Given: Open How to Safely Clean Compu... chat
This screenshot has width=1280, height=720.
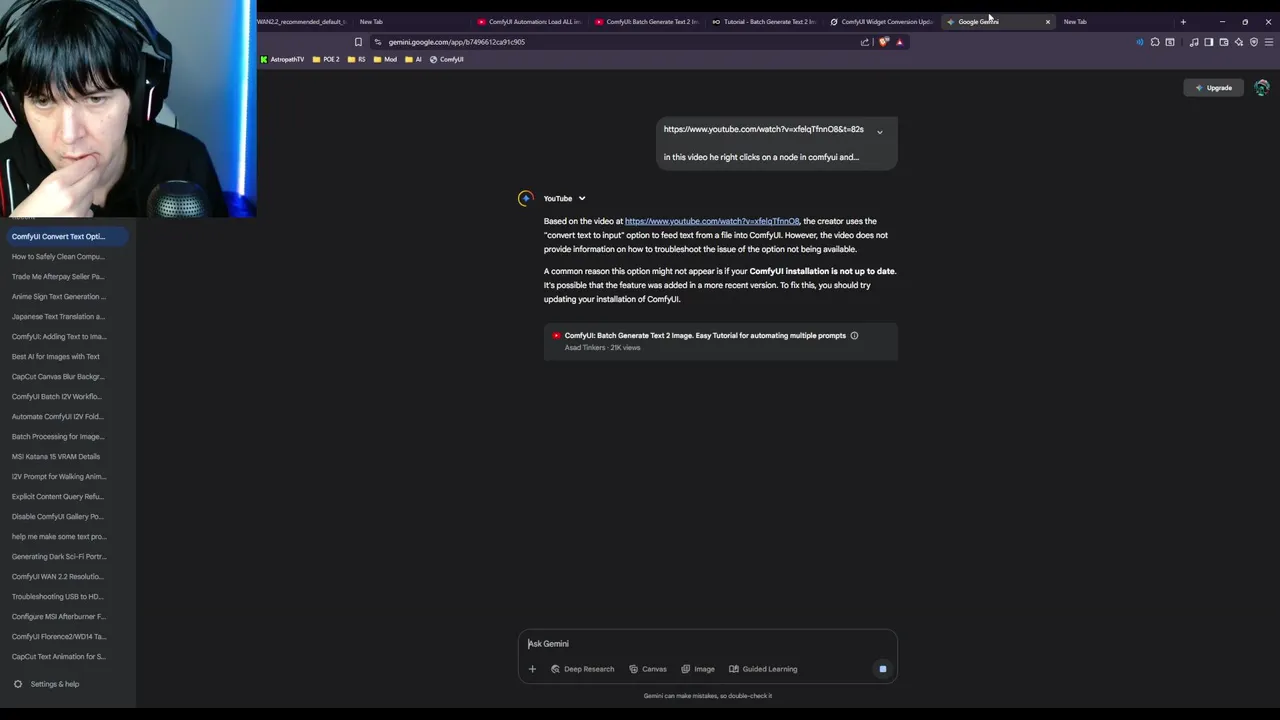Looking at the screenshot, I should coord(58,257).
